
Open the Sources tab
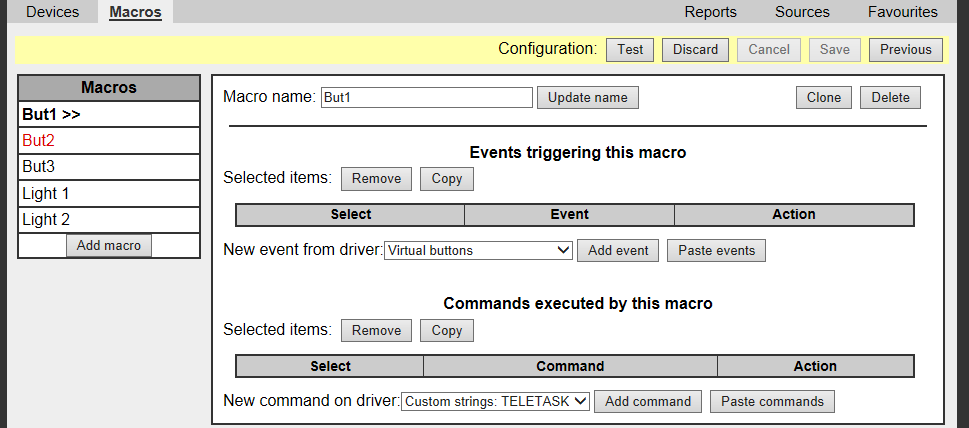point(802,12)
